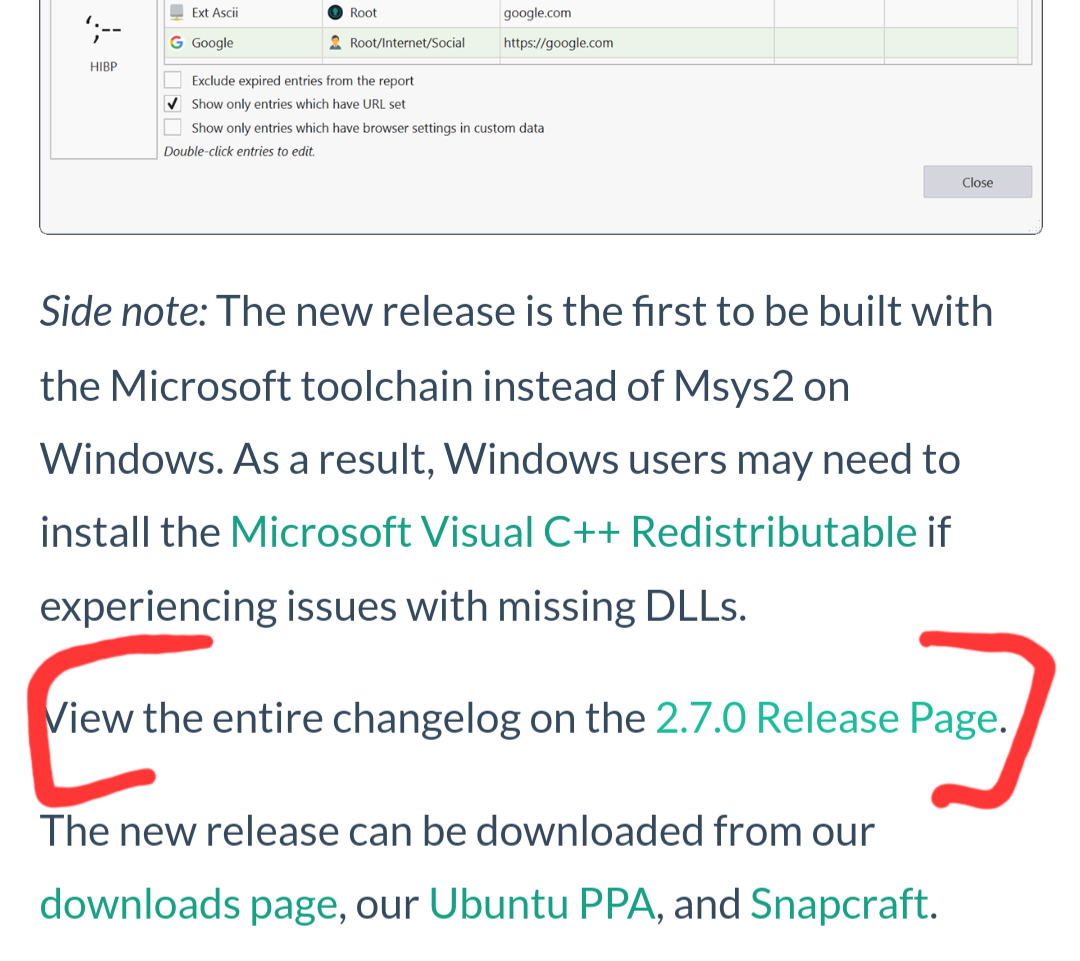Visit the downloads page link
Viewport: 1080px width, 961px height.
point(187,903)
